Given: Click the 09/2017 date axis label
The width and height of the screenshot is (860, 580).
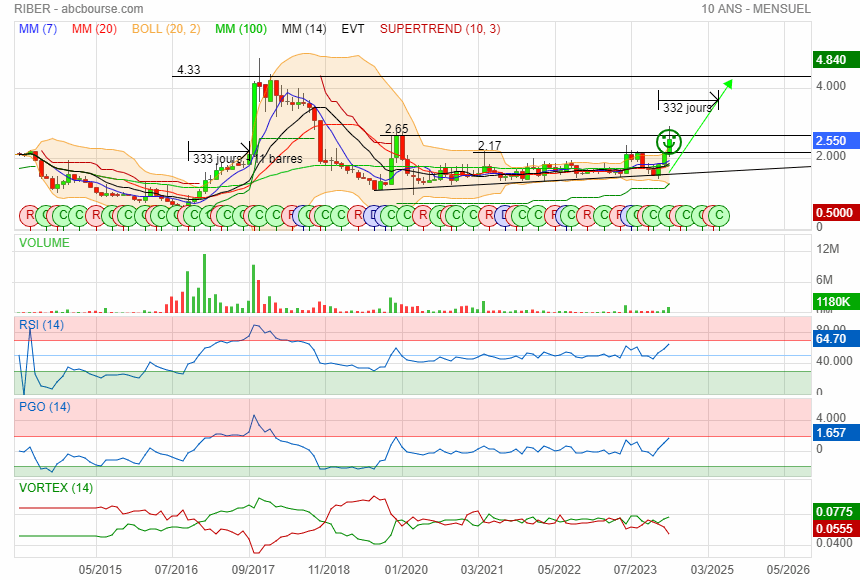Looking at the screenshot, I should coord(253,570).
